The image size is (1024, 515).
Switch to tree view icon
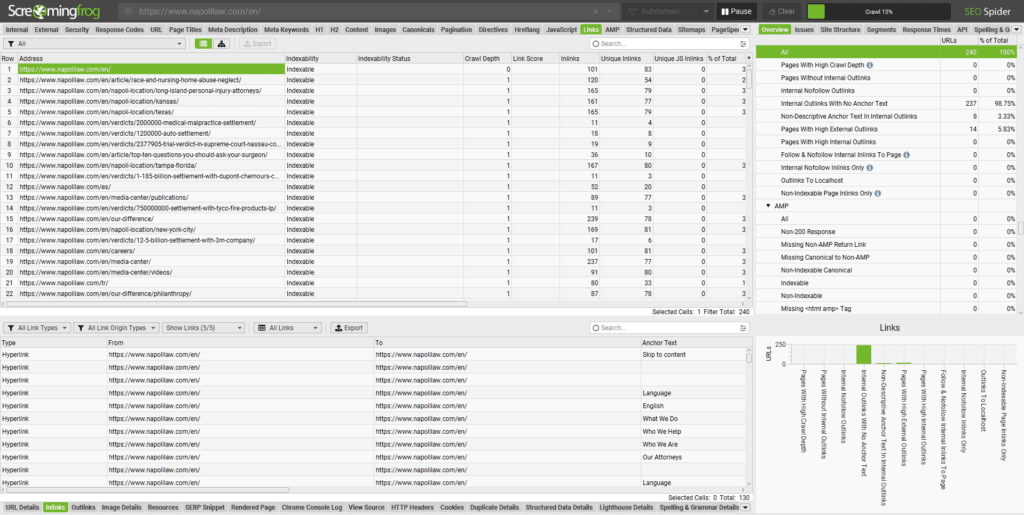coord(221,44)
